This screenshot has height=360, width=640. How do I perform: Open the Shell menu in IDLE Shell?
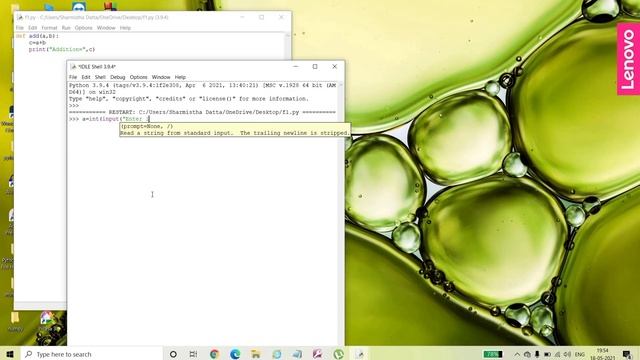[100, 77]
